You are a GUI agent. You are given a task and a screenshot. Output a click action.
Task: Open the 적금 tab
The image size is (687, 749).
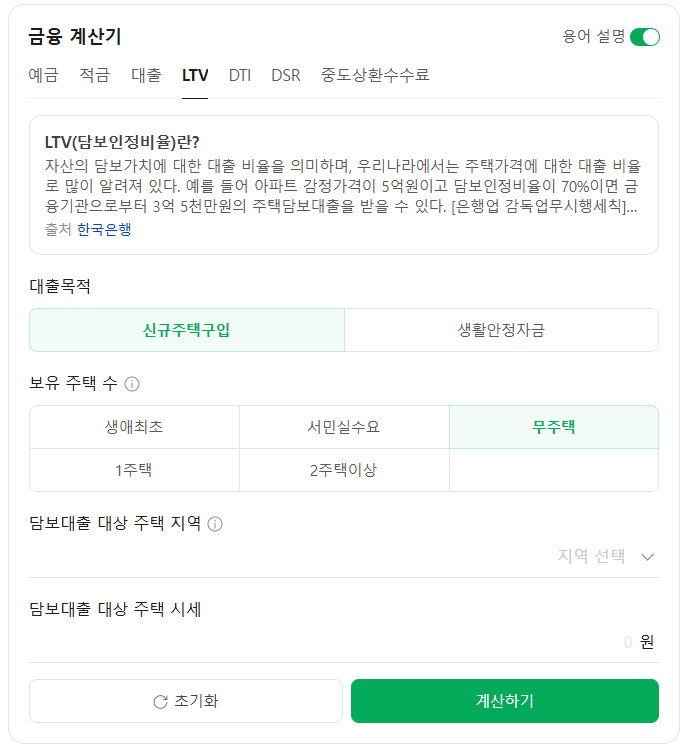coord(95,75)
